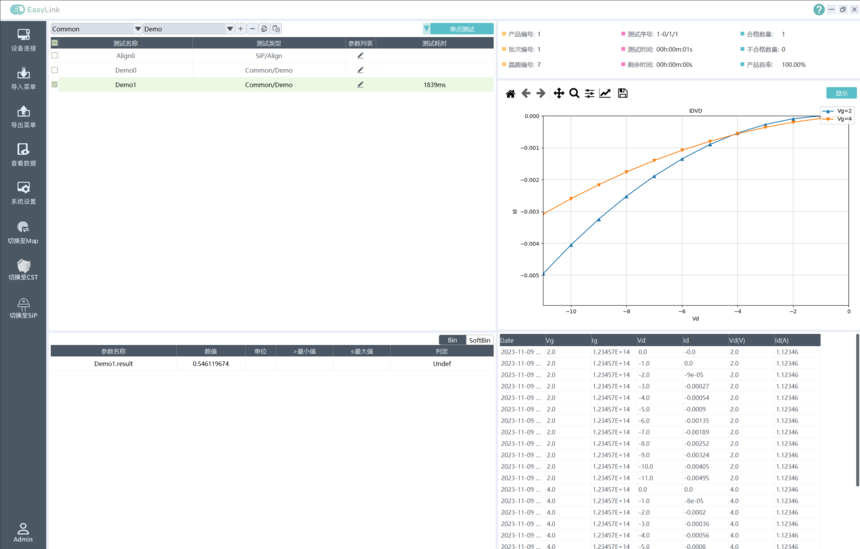
Task: Click the Id(A) column header
Action: pos(796,340)
